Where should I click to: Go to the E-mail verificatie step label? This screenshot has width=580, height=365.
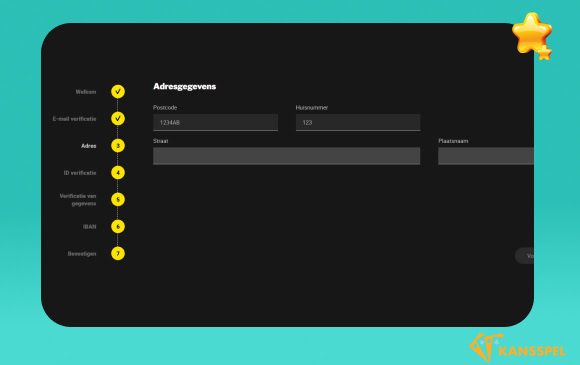click(74, 119)
